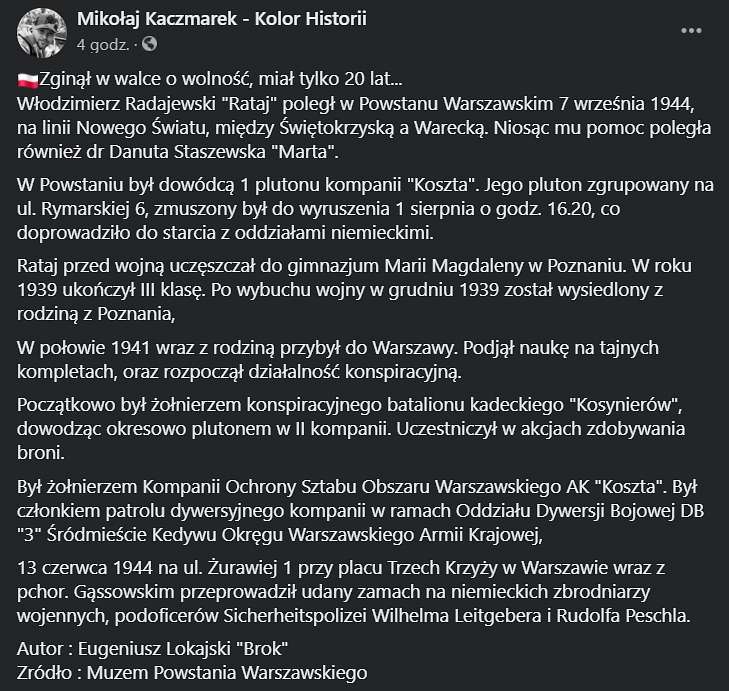Click paragraph starting 'W połowie 1941'
This screenshot has height=691, width=729.
pyautogui.click(x=338, y=359)
